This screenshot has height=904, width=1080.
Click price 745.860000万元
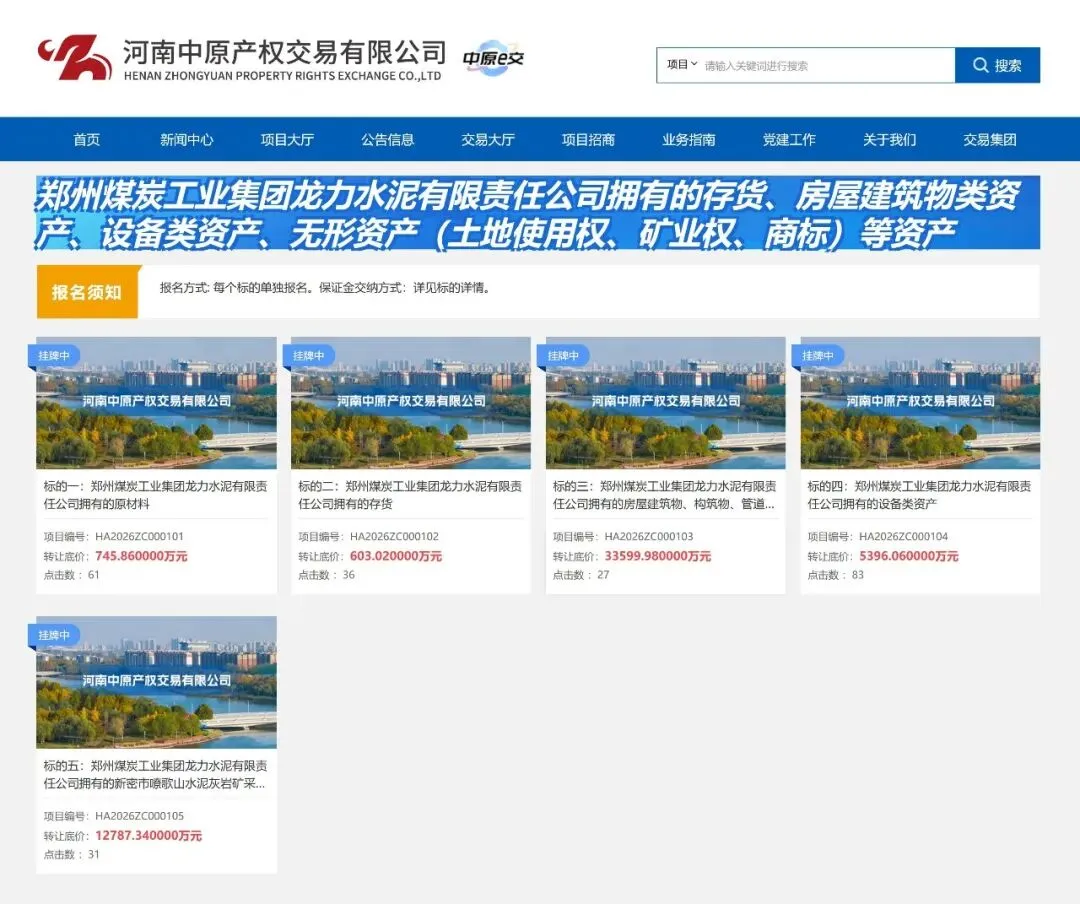coord(141,556)
